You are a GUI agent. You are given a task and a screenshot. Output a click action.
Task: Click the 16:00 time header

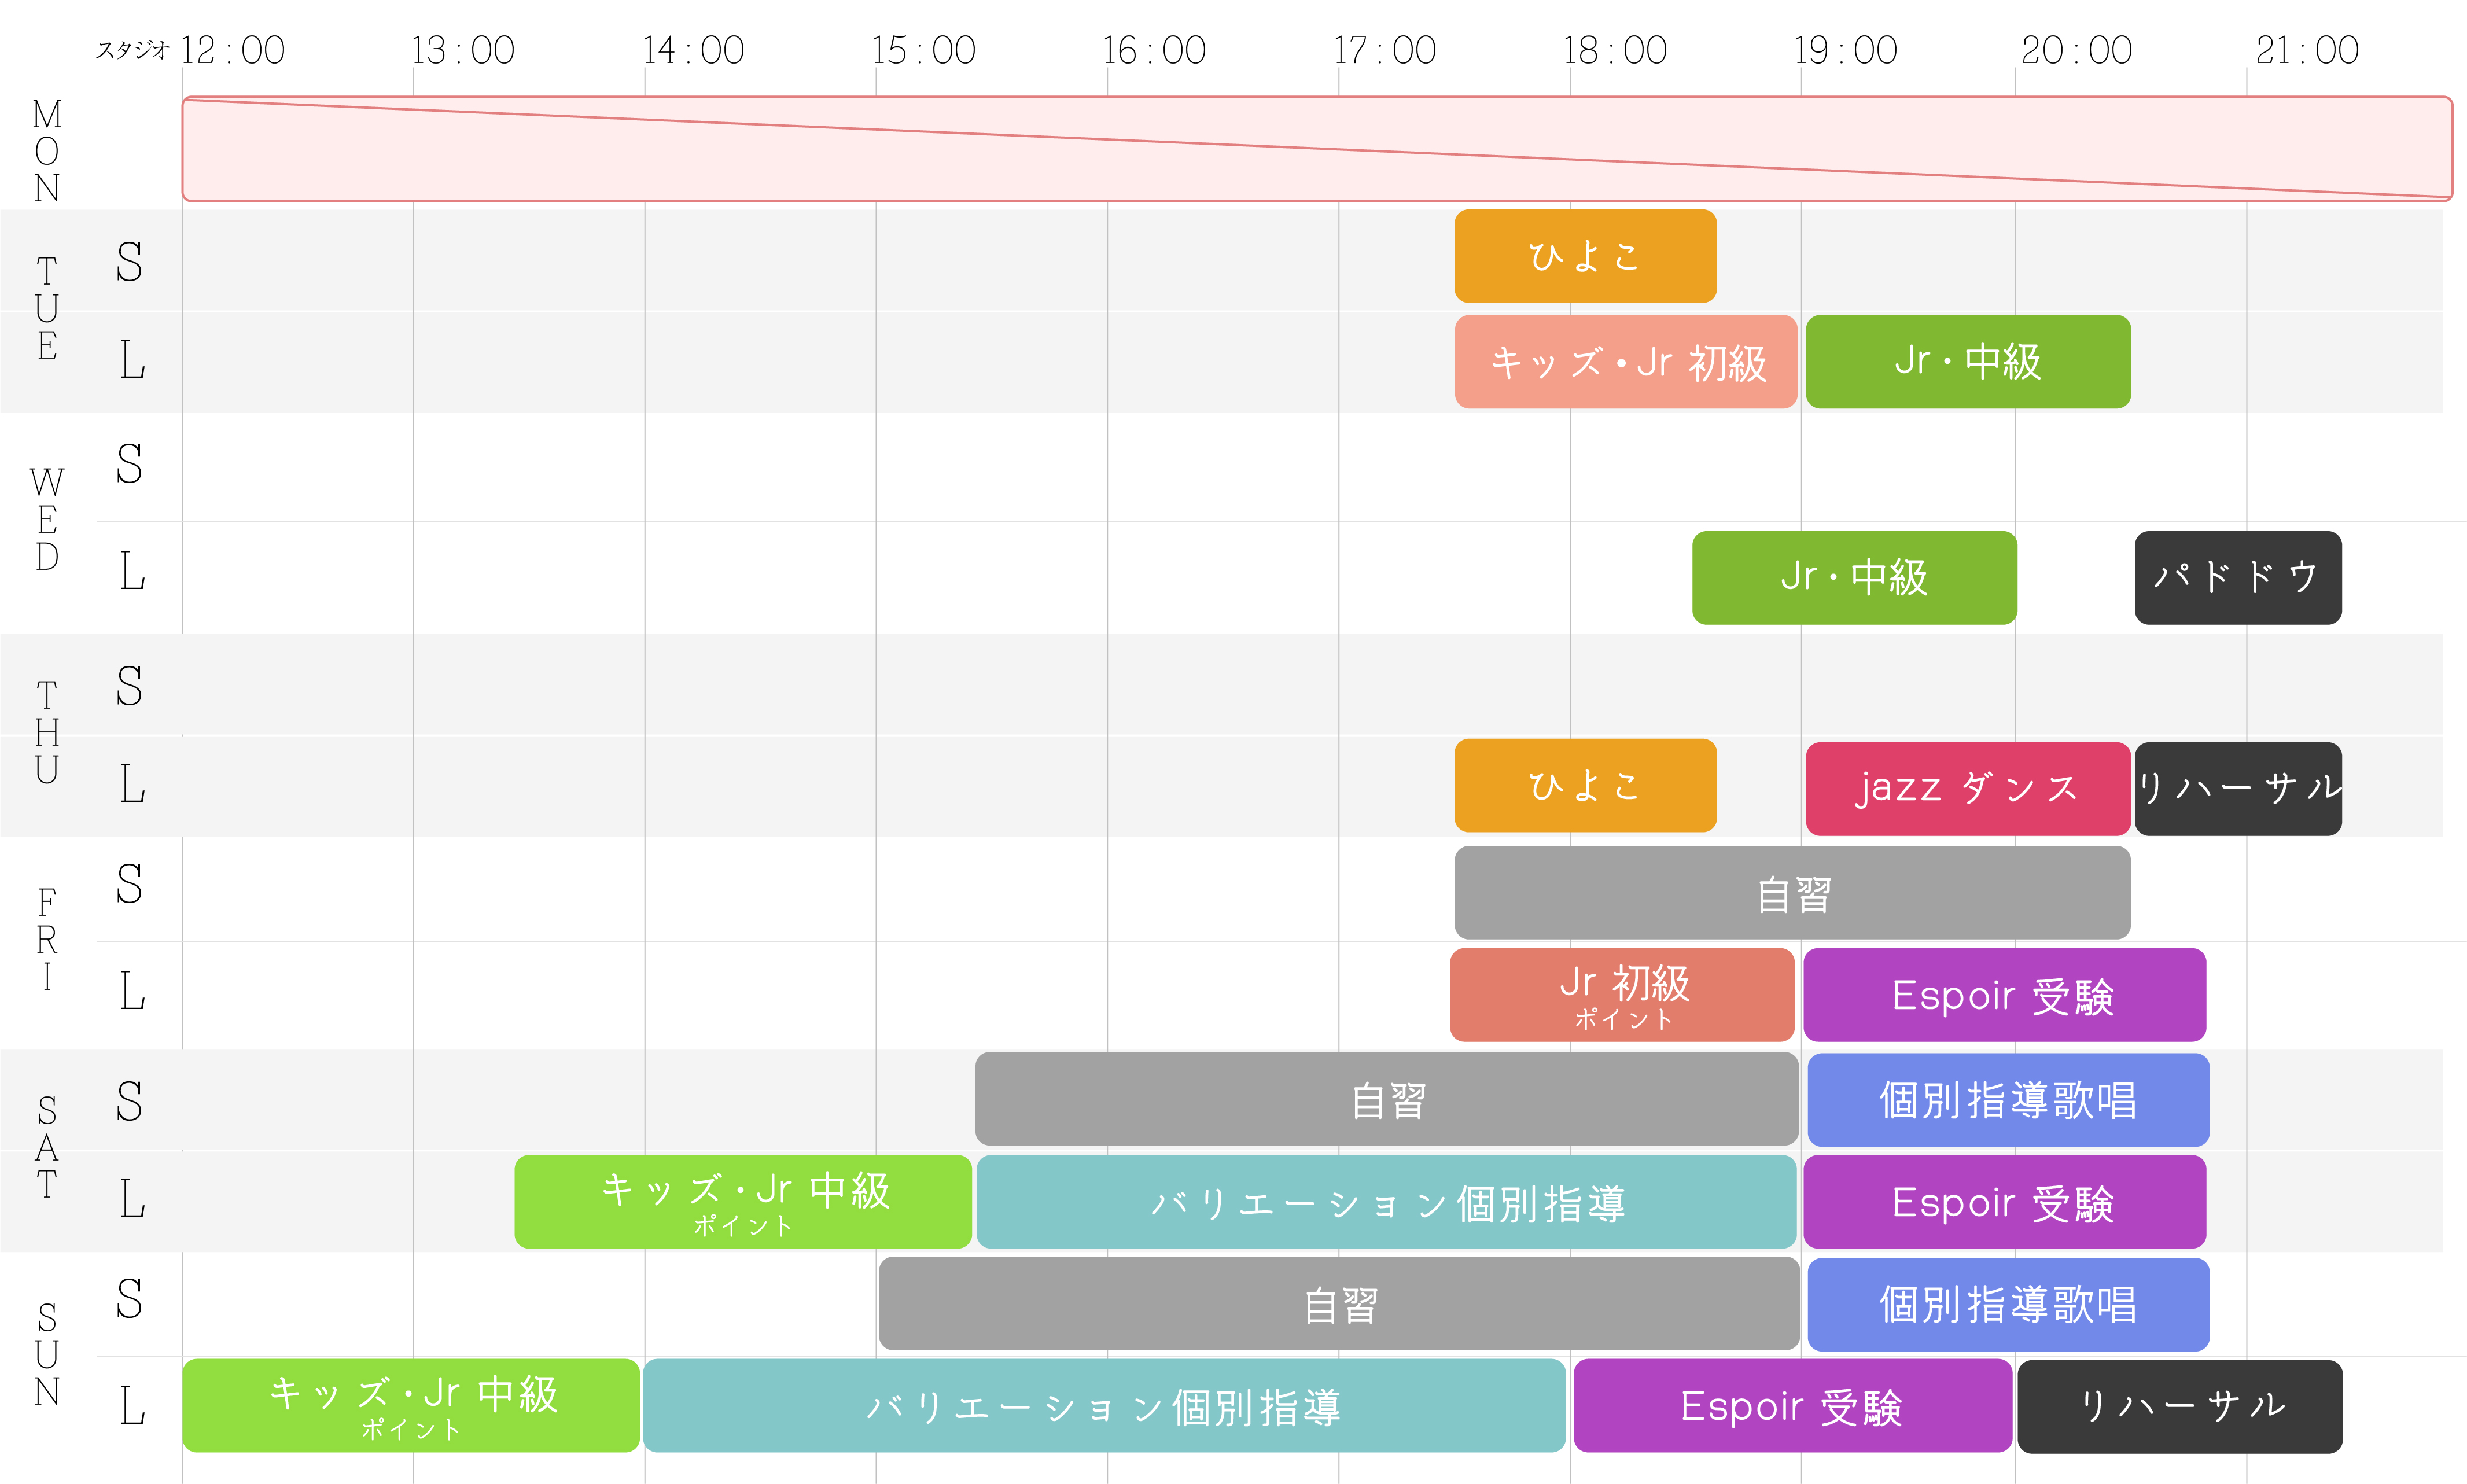click(1154, 50)
